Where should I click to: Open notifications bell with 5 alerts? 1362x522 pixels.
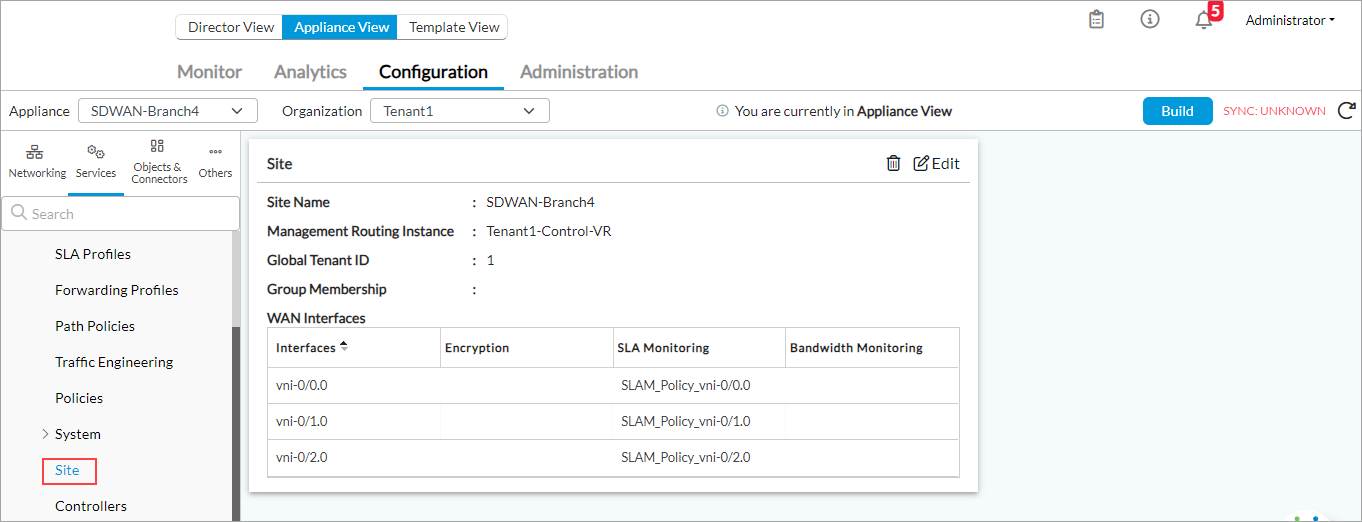[x=1204, y=20]
